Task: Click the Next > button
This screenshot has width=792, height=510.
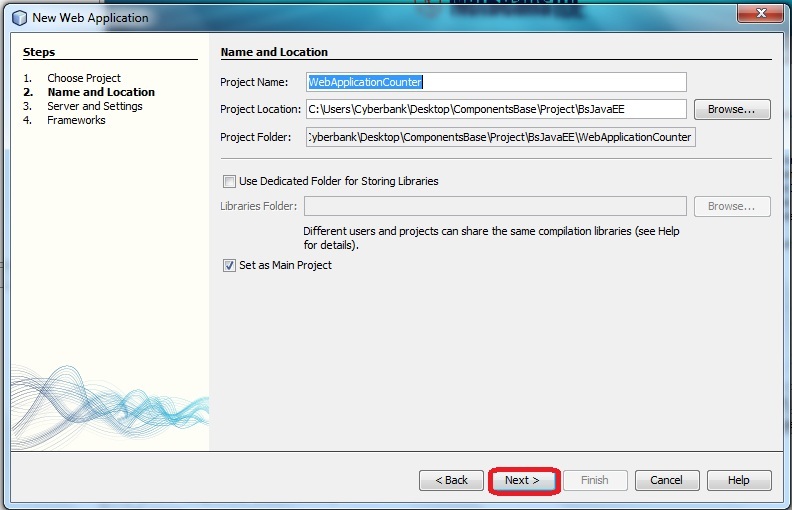Action: pos(523,480)
